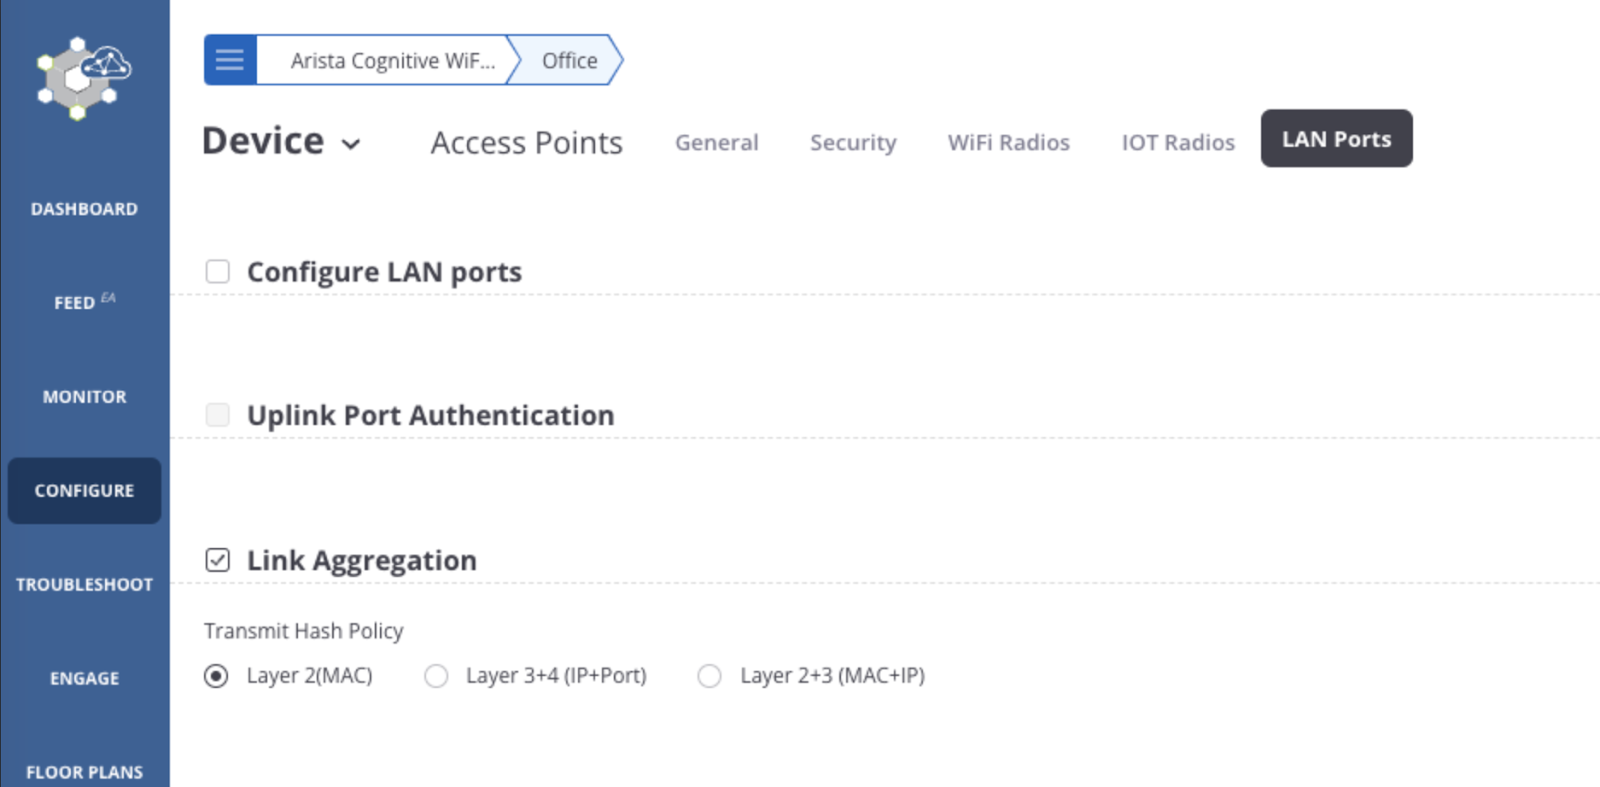The image size is (1600, 787).
Task: Navigate to the Dashboard section
Action: tap(83, 208)
